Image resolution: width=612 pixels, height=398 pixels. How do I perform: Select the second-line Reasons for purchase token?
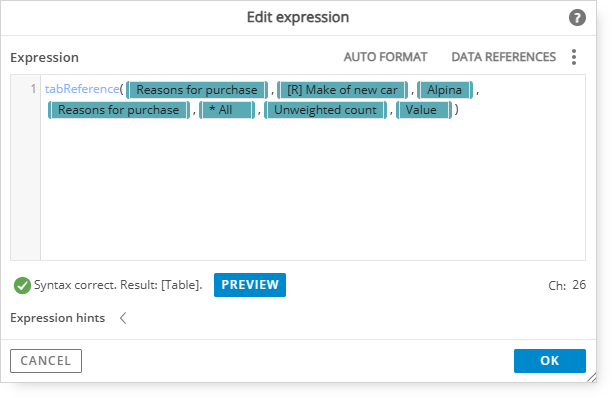[119, 110]
